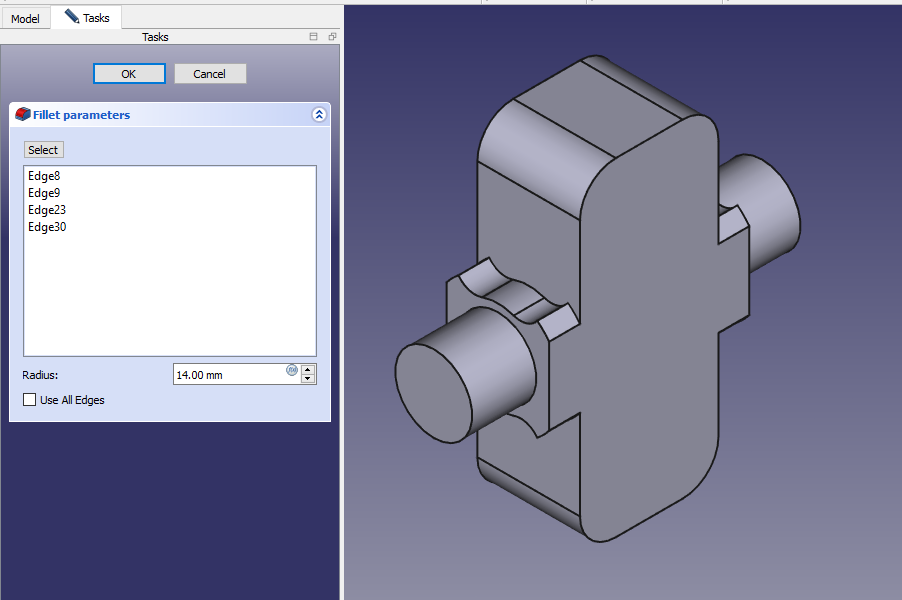Increase the radius with the up arrow
This screenshot has height=600, width=902.
tap(308, 369)
